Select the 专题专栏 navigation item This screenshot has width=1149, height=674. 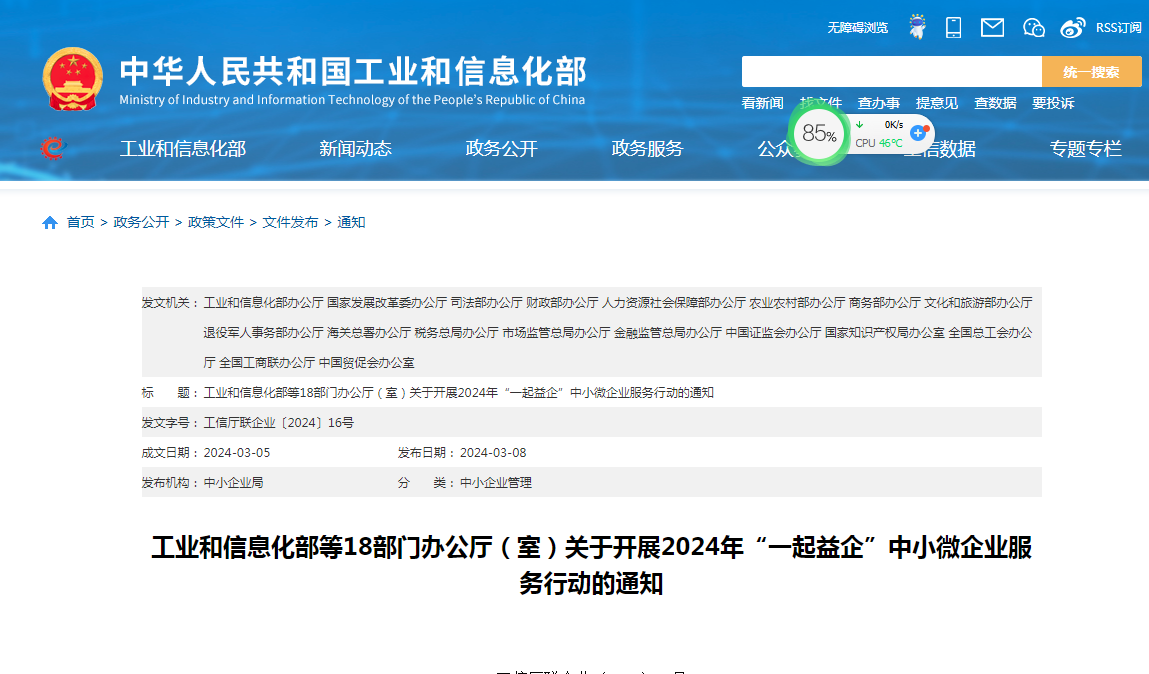[1085, 149]
